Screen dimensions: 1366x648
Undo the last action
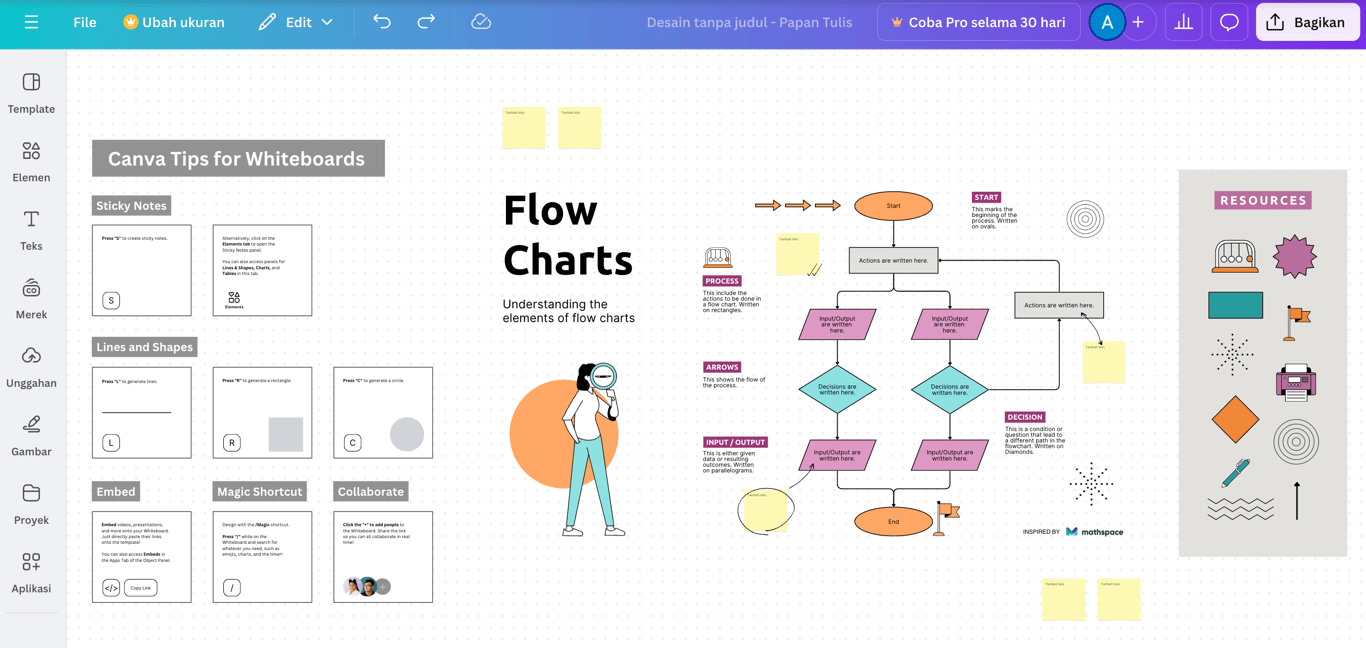(x=381, y=21)
